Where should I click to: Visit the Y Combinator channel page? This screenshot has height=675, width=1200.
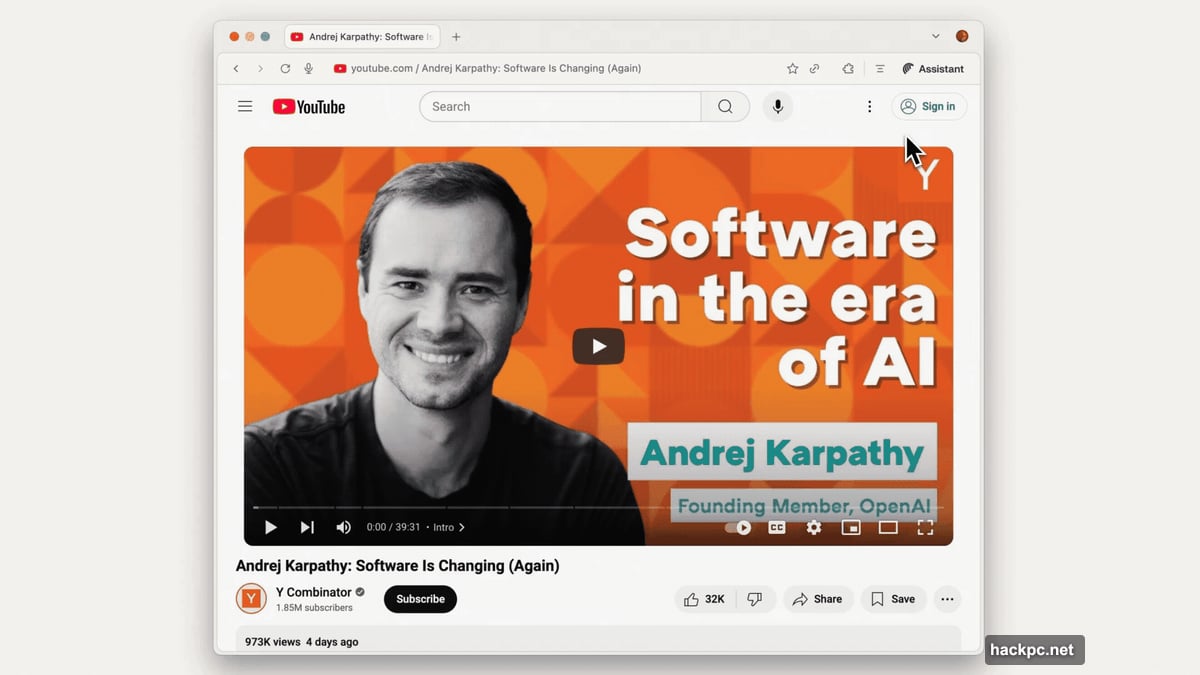coord(311,591)
